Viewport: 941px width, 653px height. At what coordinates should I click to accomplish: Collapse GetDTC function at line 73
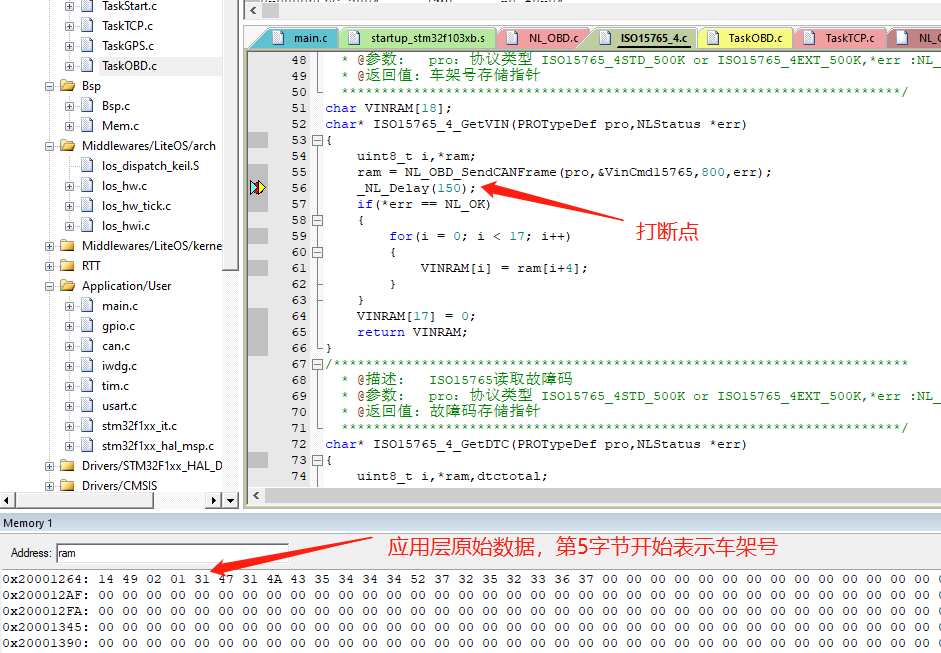point(317,460)
